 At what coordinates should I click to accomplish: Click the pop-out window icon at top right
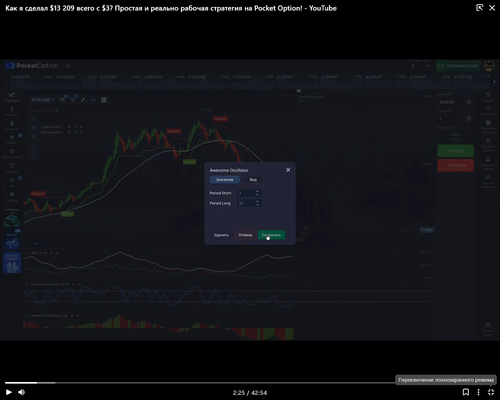(x=479, y=8)
